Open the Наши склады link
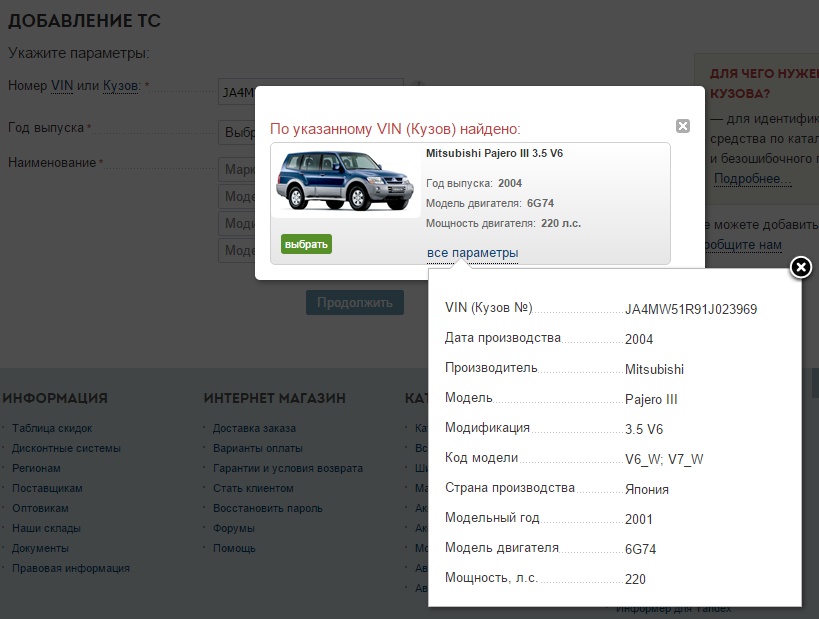819x619 pixels. pos(46,528)
